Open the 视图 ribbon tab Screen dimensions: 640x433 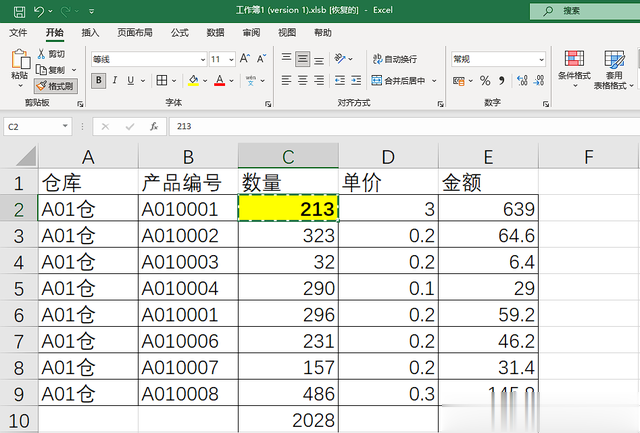coord(287,33)
